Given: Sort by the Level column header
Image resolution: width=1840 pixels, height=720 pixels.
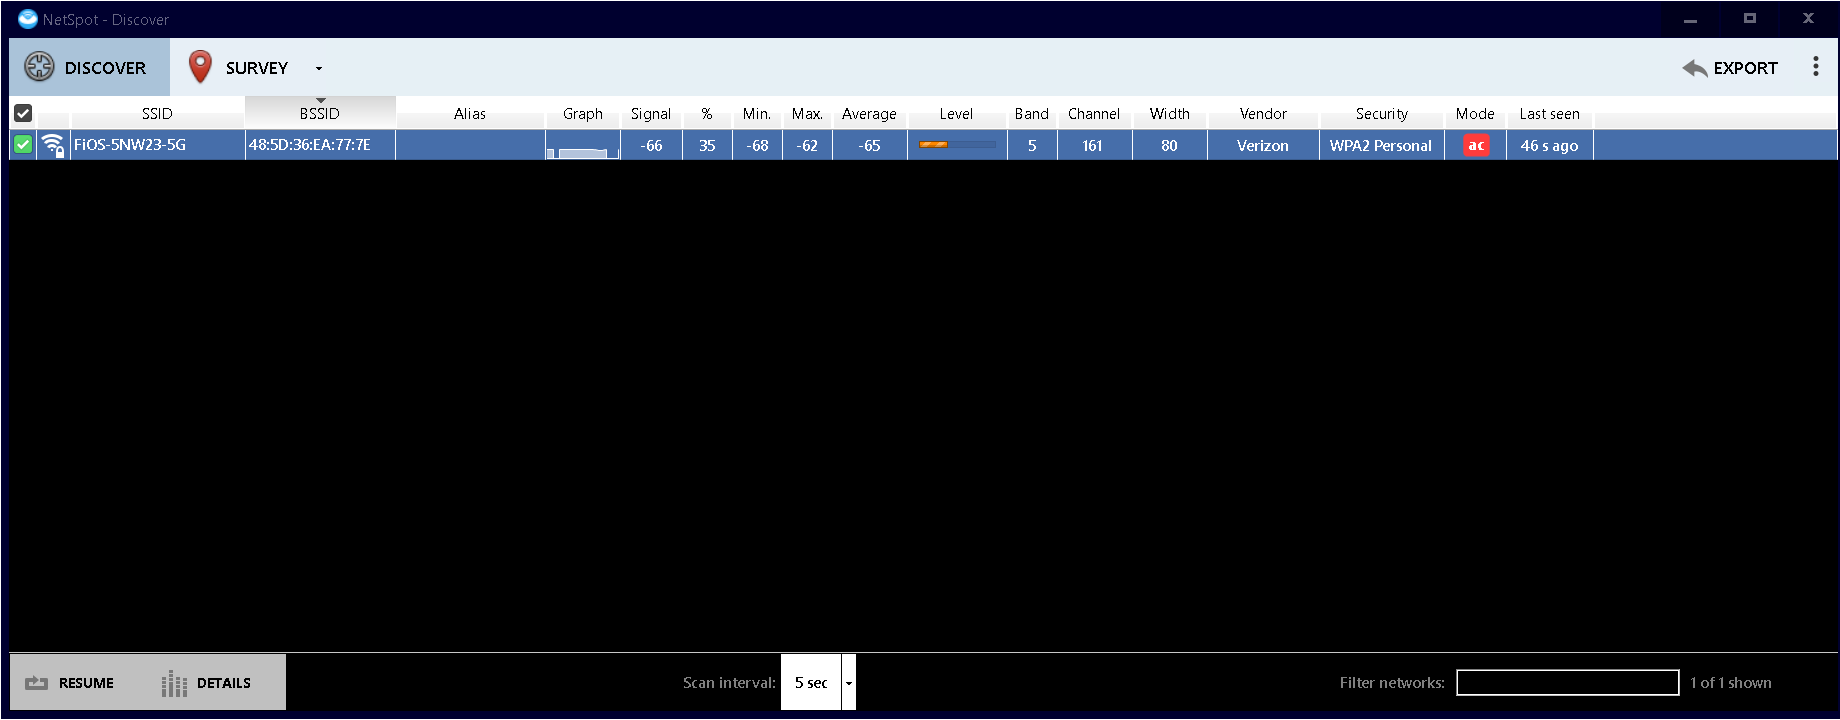Looking at the screenshot, I should point(956,114).
